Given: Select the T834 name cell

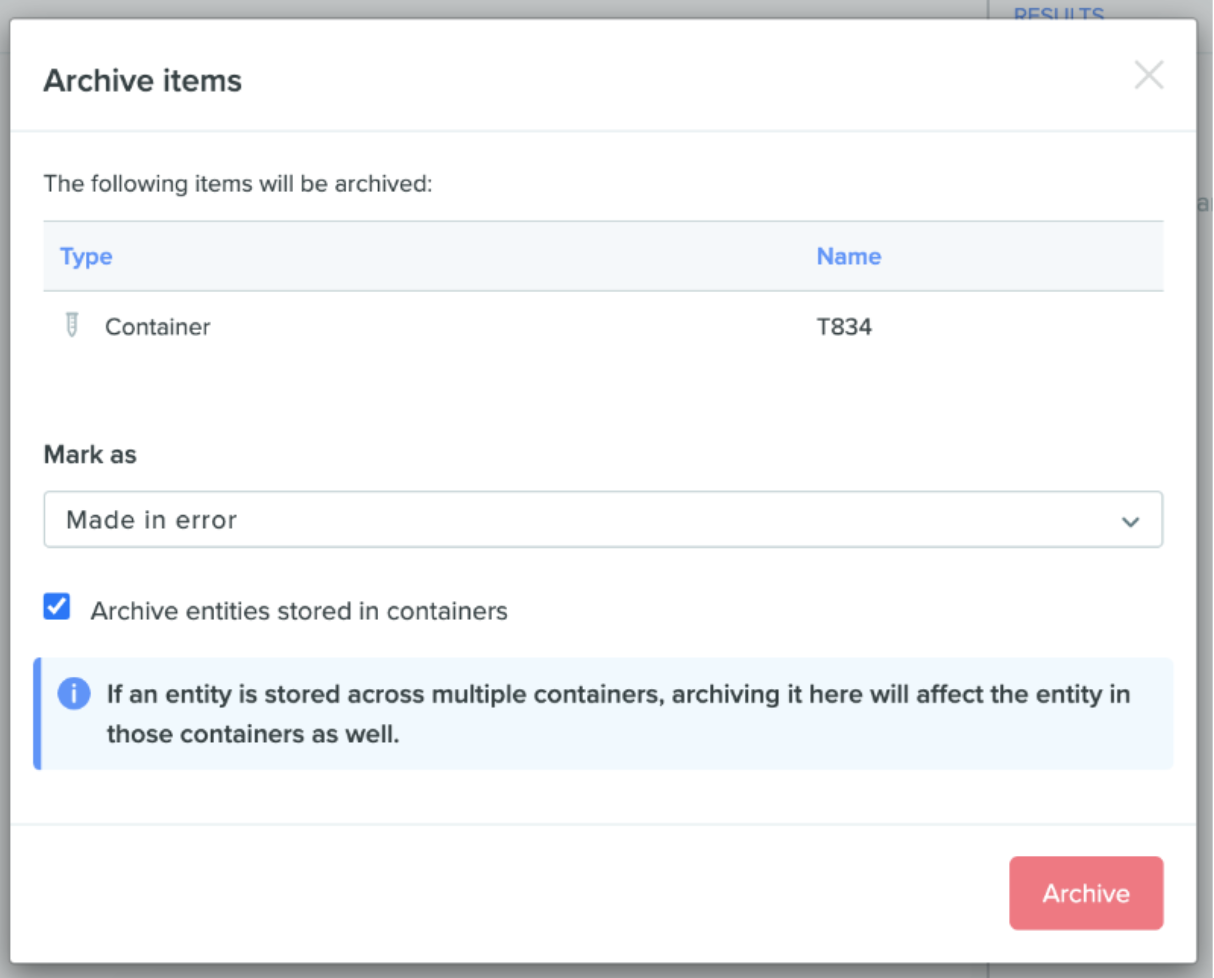Looking at the screenshot, I should (844, 327).
